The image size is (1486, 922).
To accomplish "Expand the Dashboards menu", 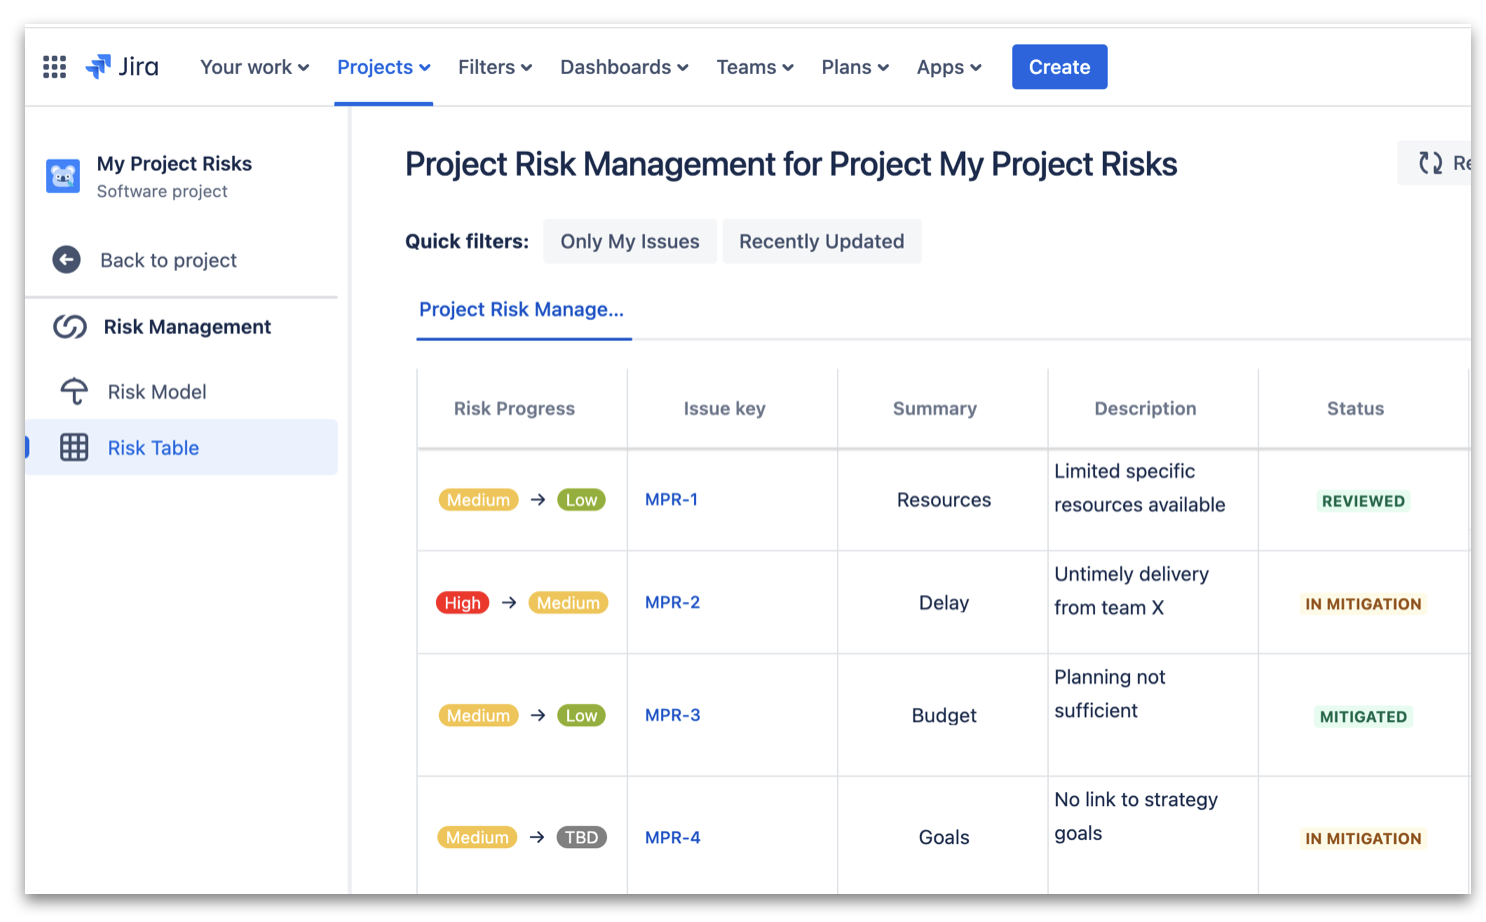I will tap(623, 66).
